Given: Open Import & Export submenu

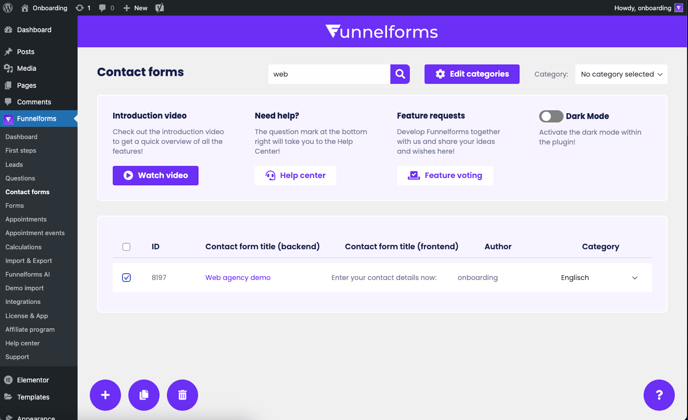Looking at the screenshot, I should [29, 261].
